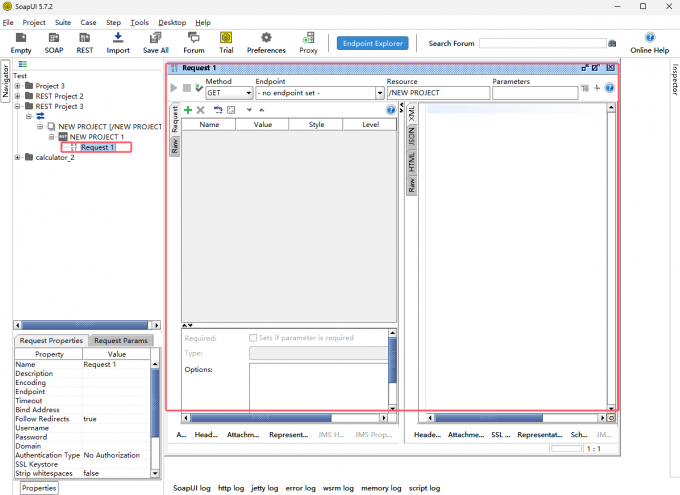Click in the Search Forum field
This screenshot has height=495, width=680.
tap(543, 43)
